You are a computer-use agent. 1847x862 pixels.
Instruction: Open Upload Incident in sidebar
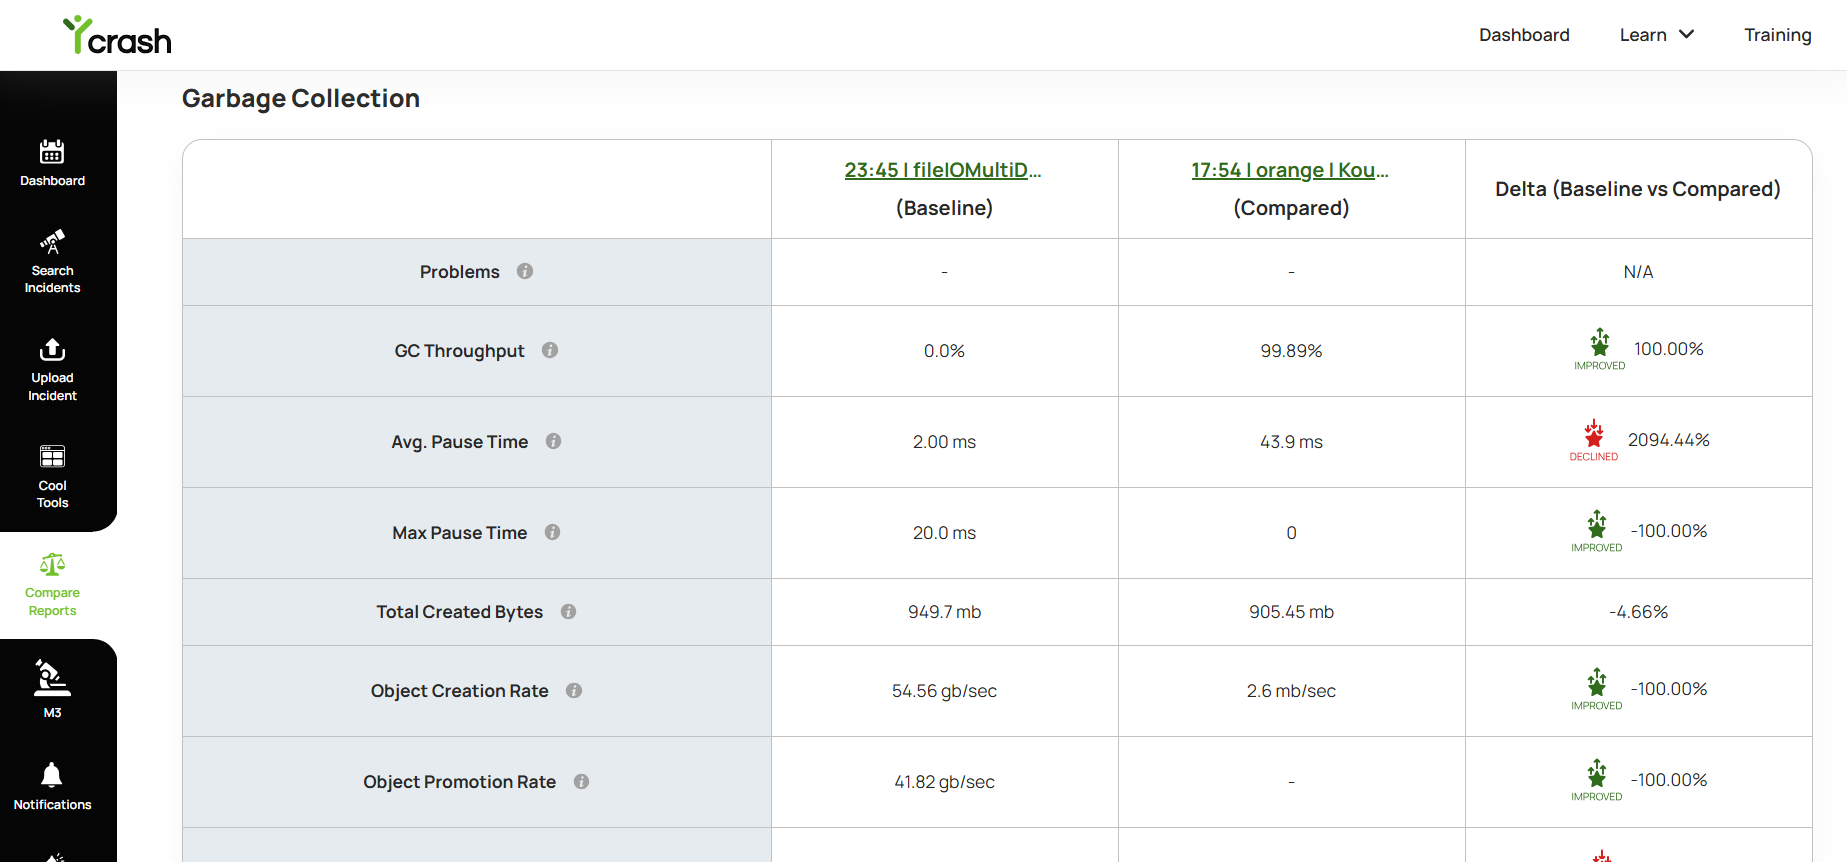(x=52, y=370)
